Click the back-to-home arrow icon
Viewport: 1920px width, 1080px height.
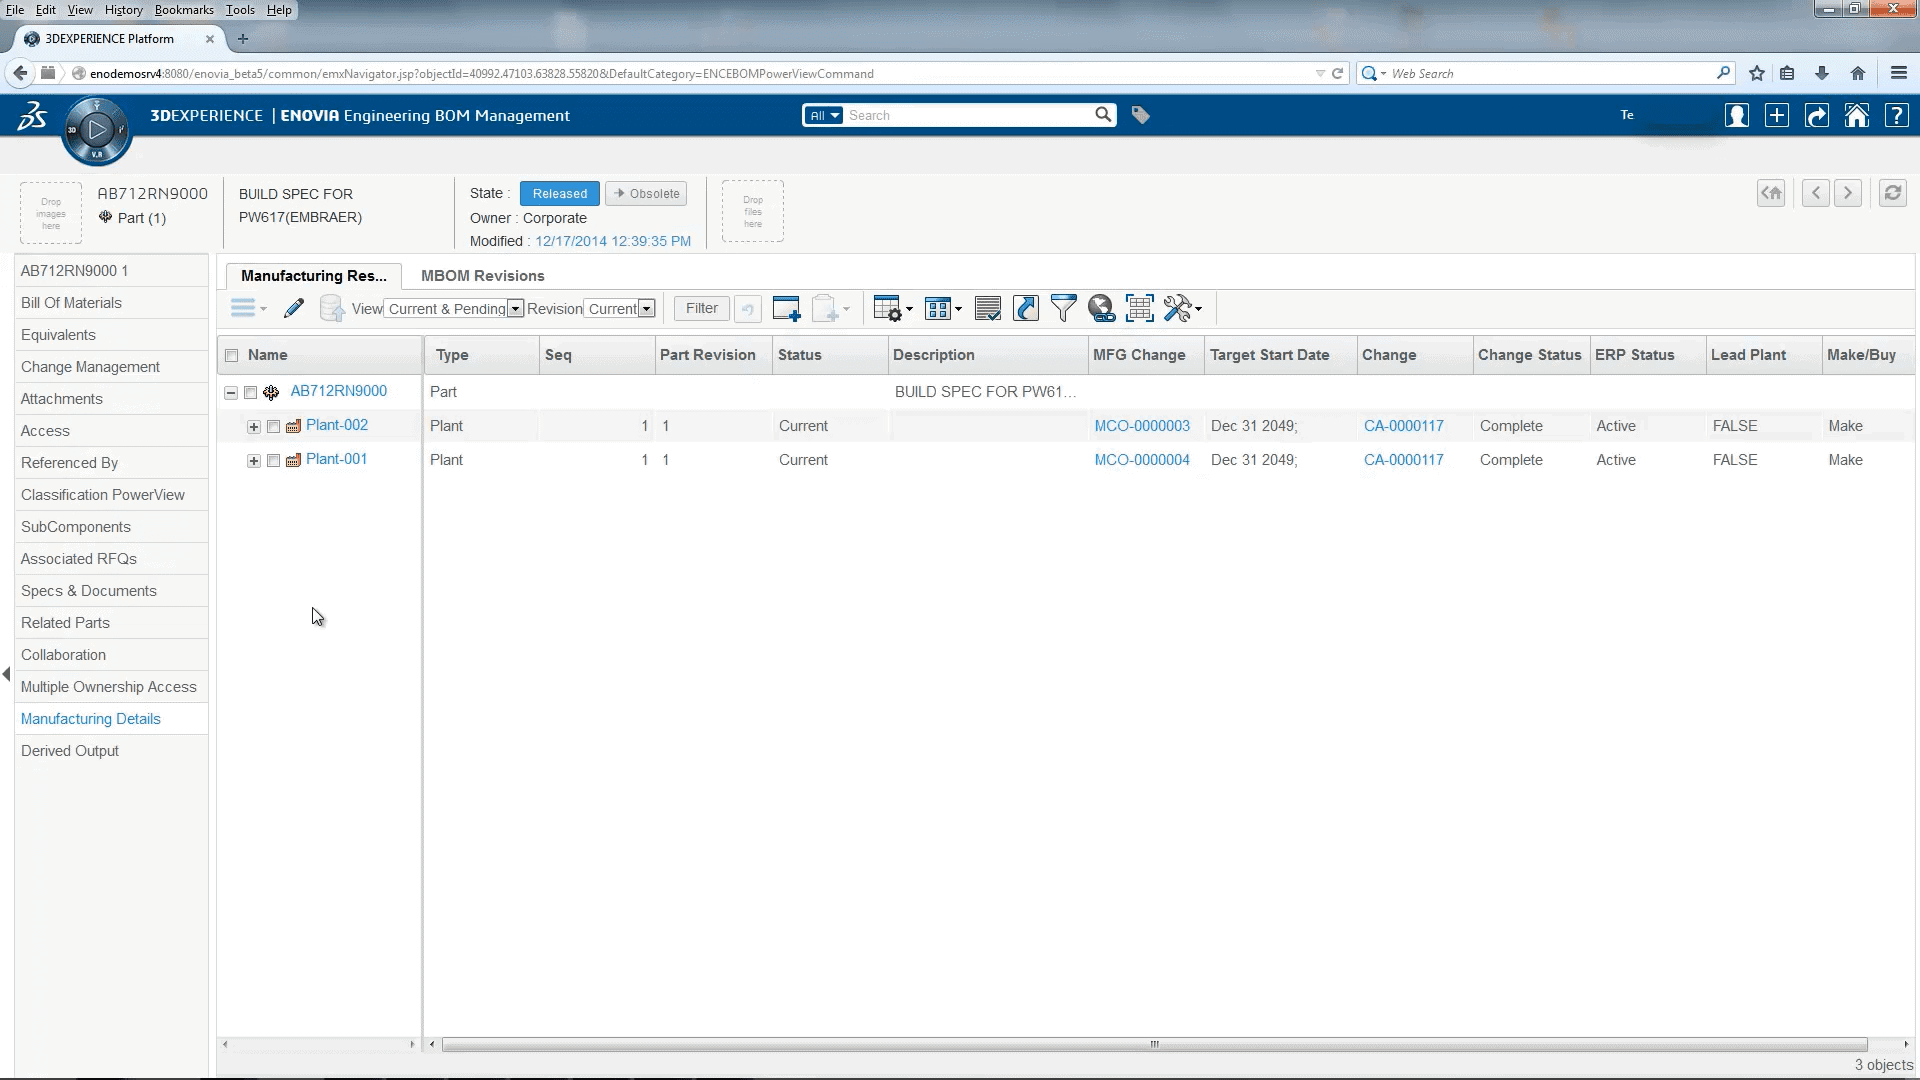1771,193
